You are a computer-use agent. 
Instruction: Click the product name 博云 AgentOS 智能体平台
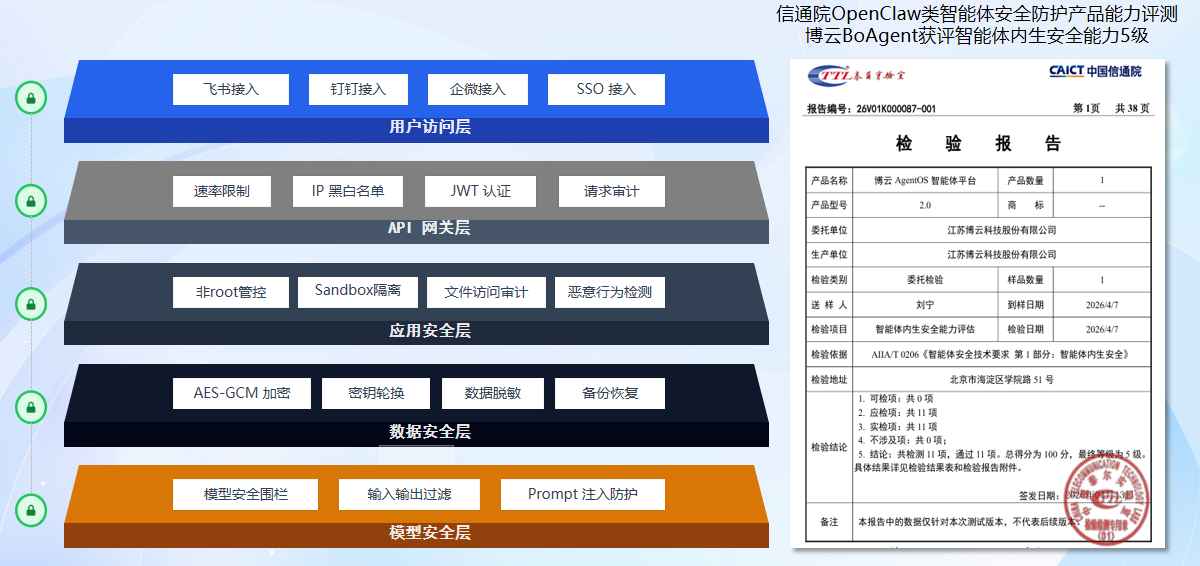coord(923,181)
